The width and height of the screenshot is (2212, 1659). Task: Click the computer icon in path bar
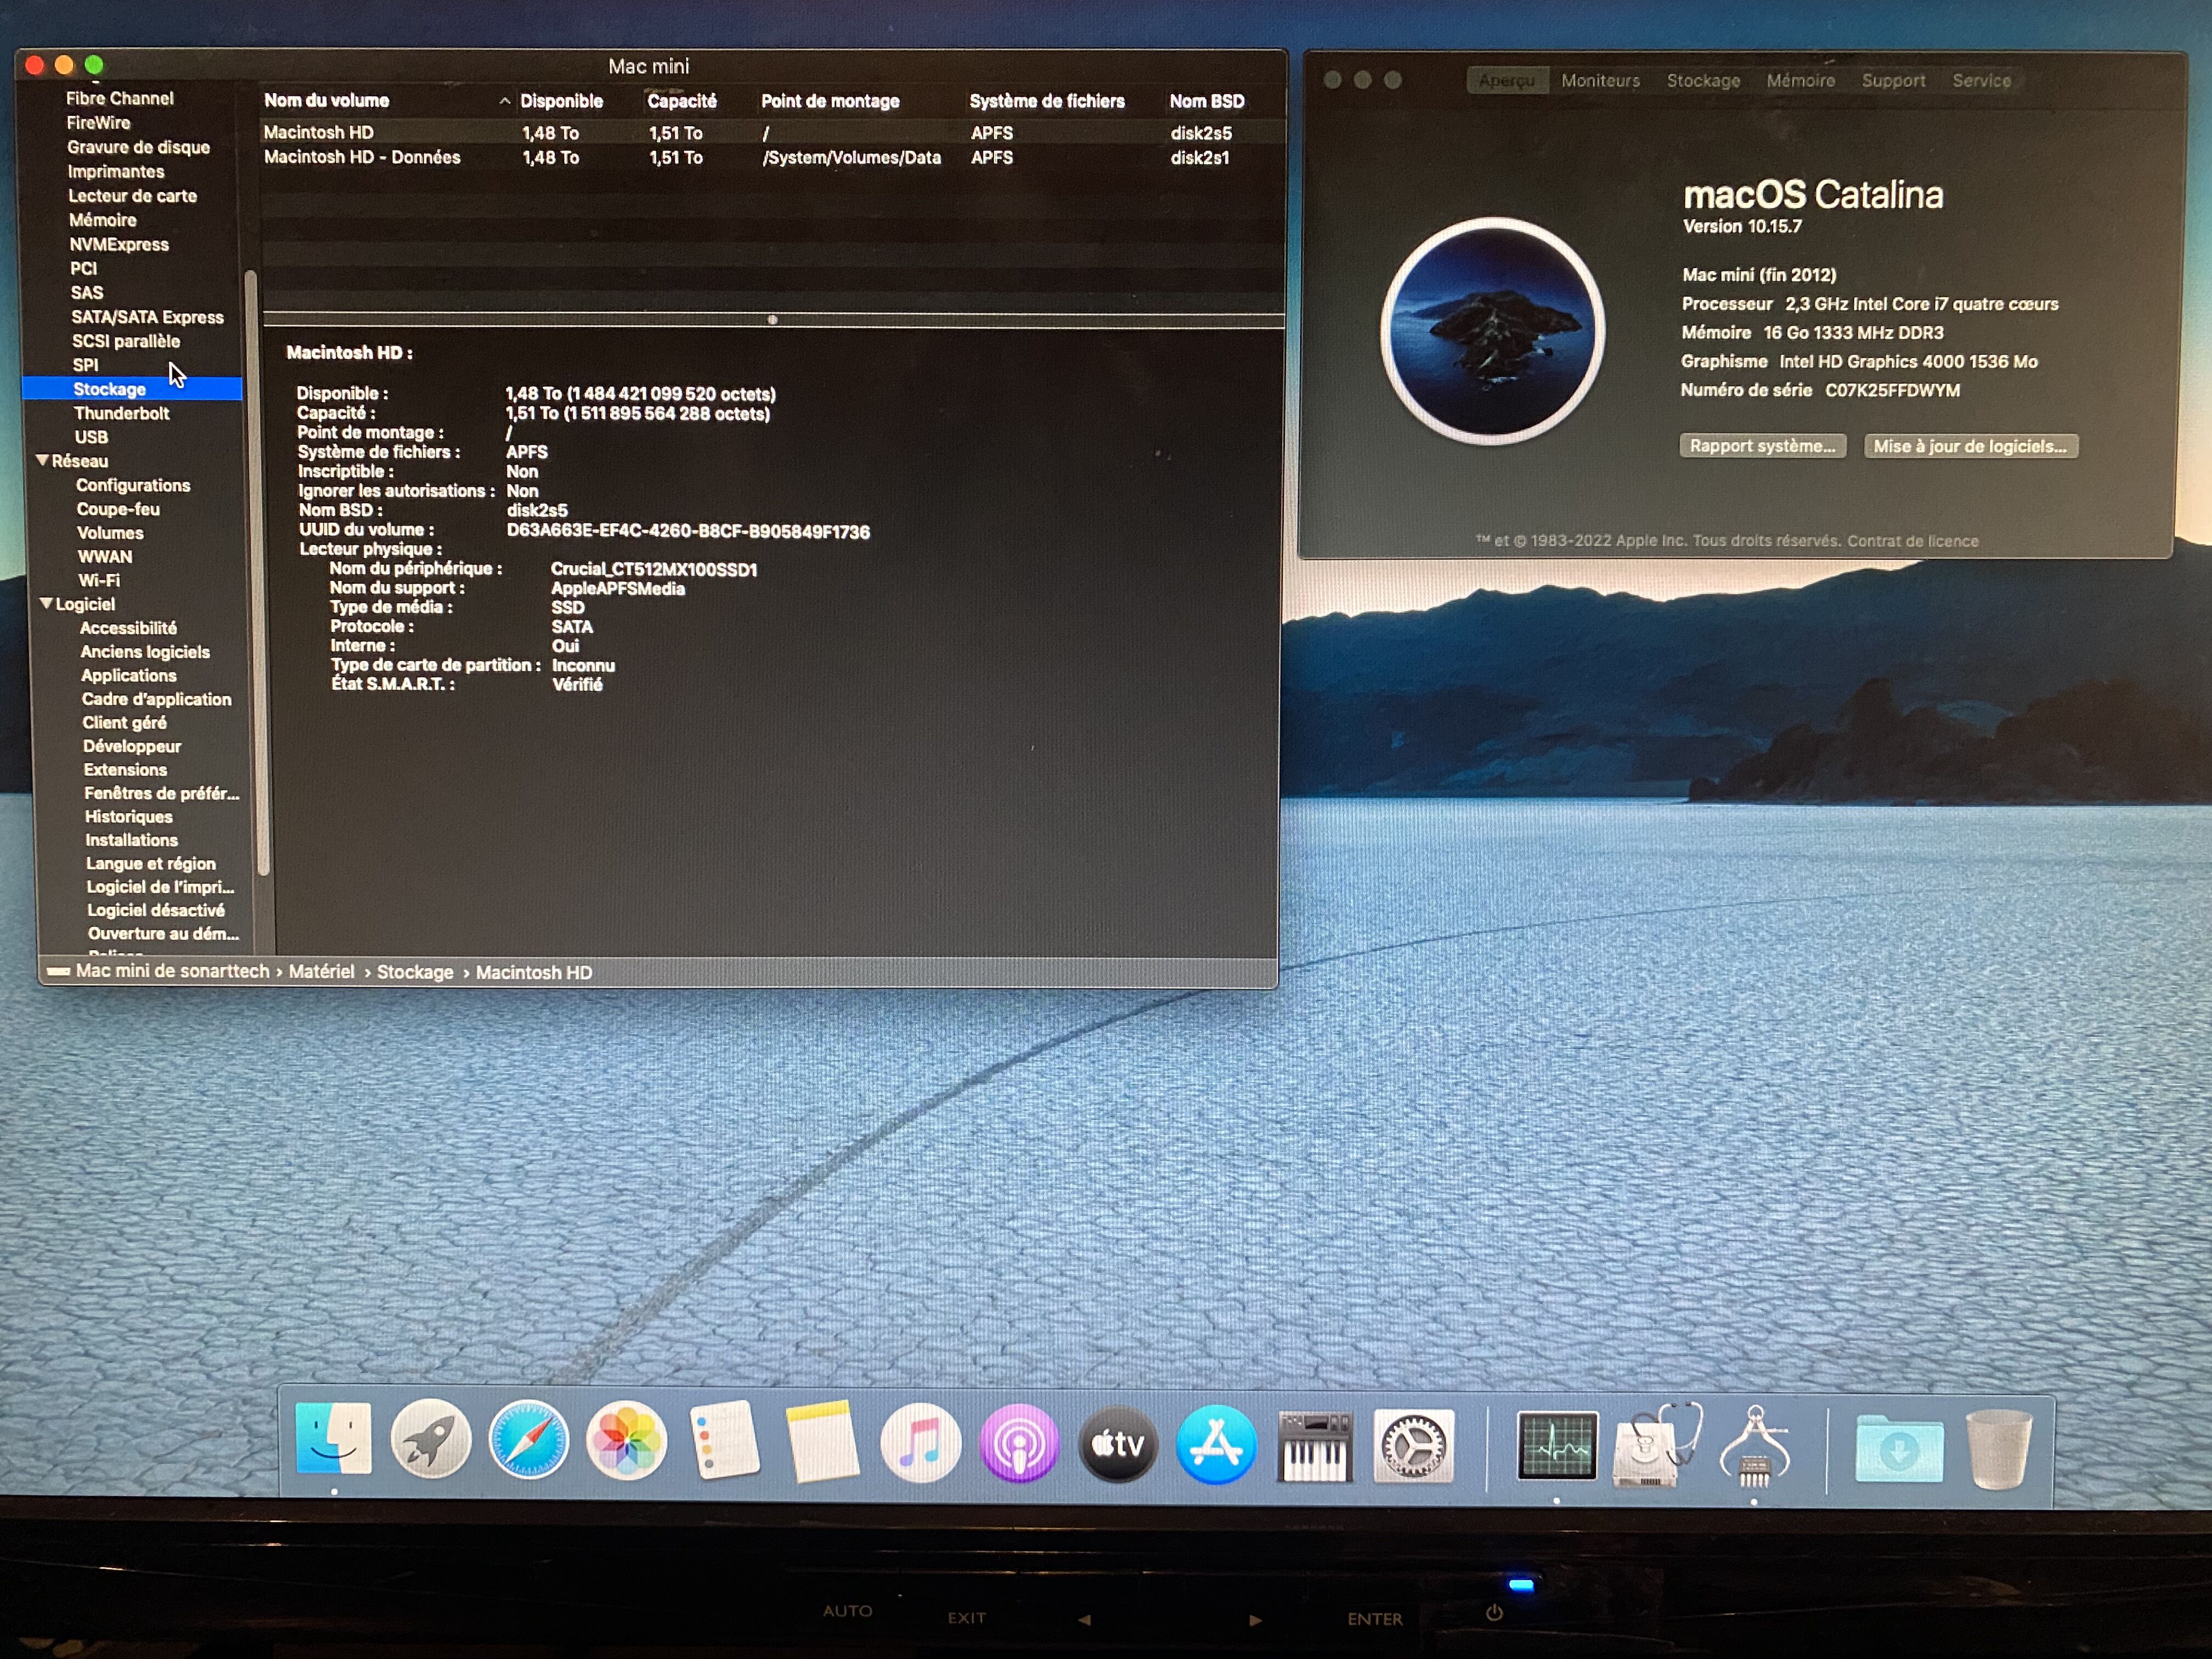coord(58,971)
